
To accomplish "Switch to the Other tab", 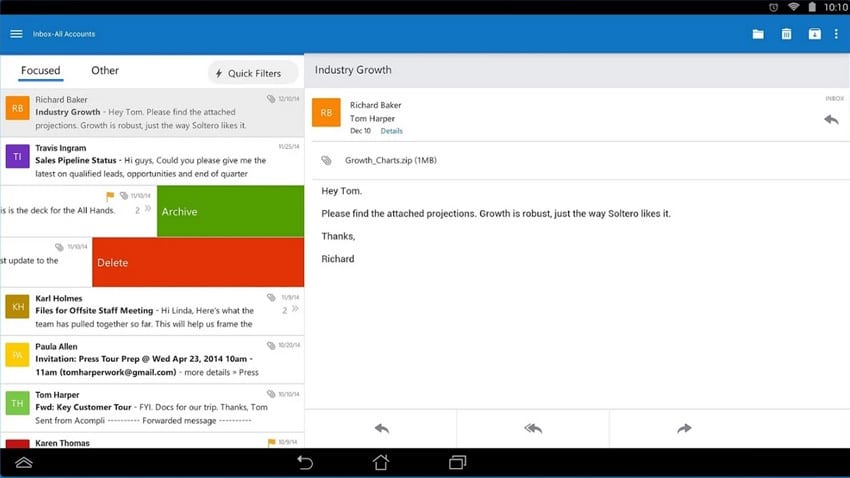I will tap(105, 70).
